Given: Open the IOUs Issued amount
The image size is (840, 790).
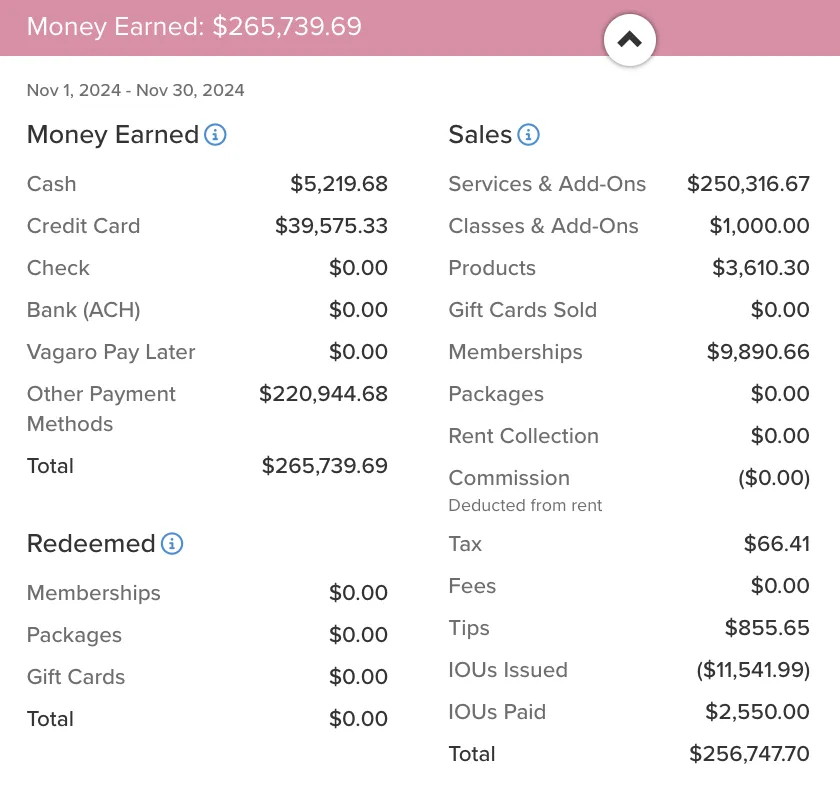Looking at the screenshot, I should tap(753, 669).
